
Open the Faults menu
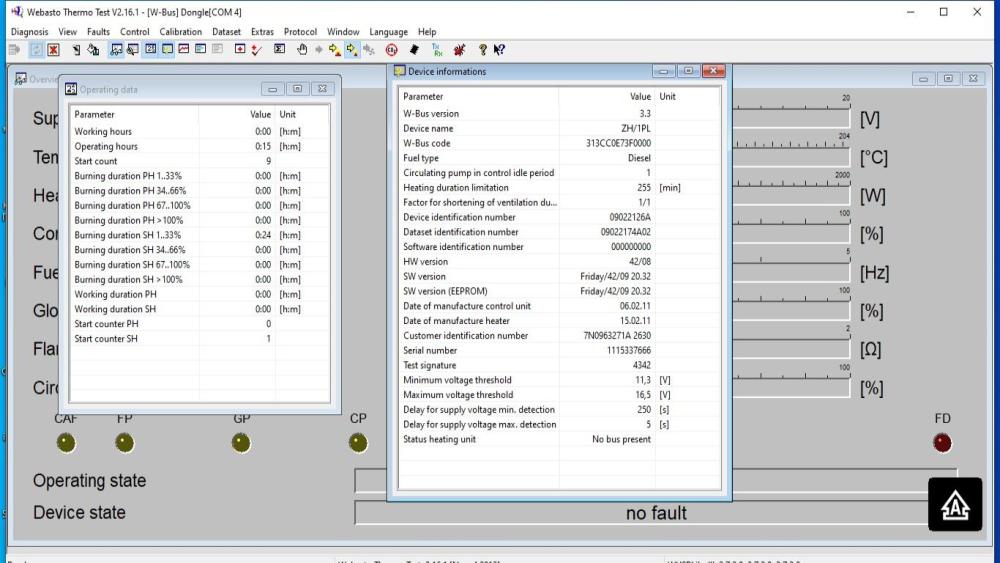point(98,32)
